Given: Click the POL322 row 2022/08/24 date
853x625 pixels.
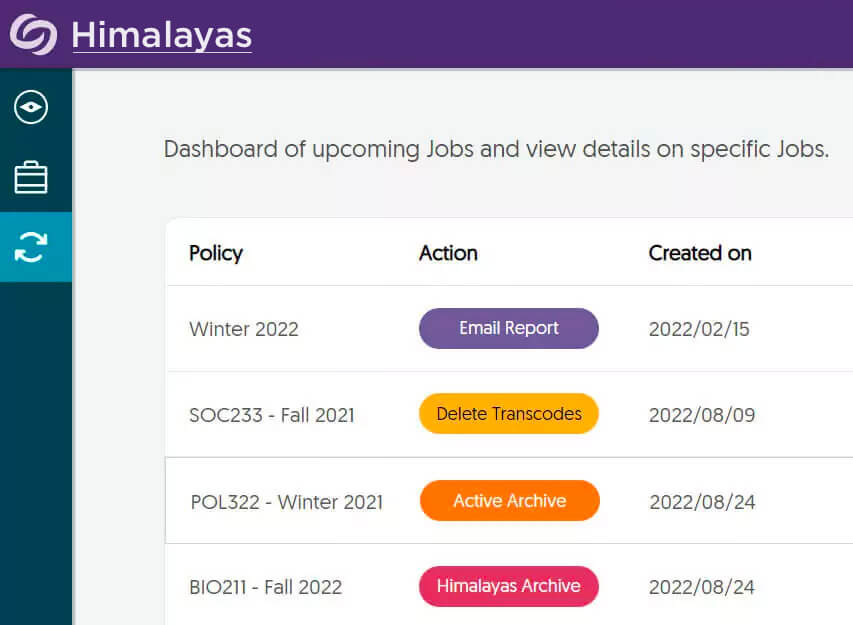Looking at the screenshot, I should click(702, 502).
